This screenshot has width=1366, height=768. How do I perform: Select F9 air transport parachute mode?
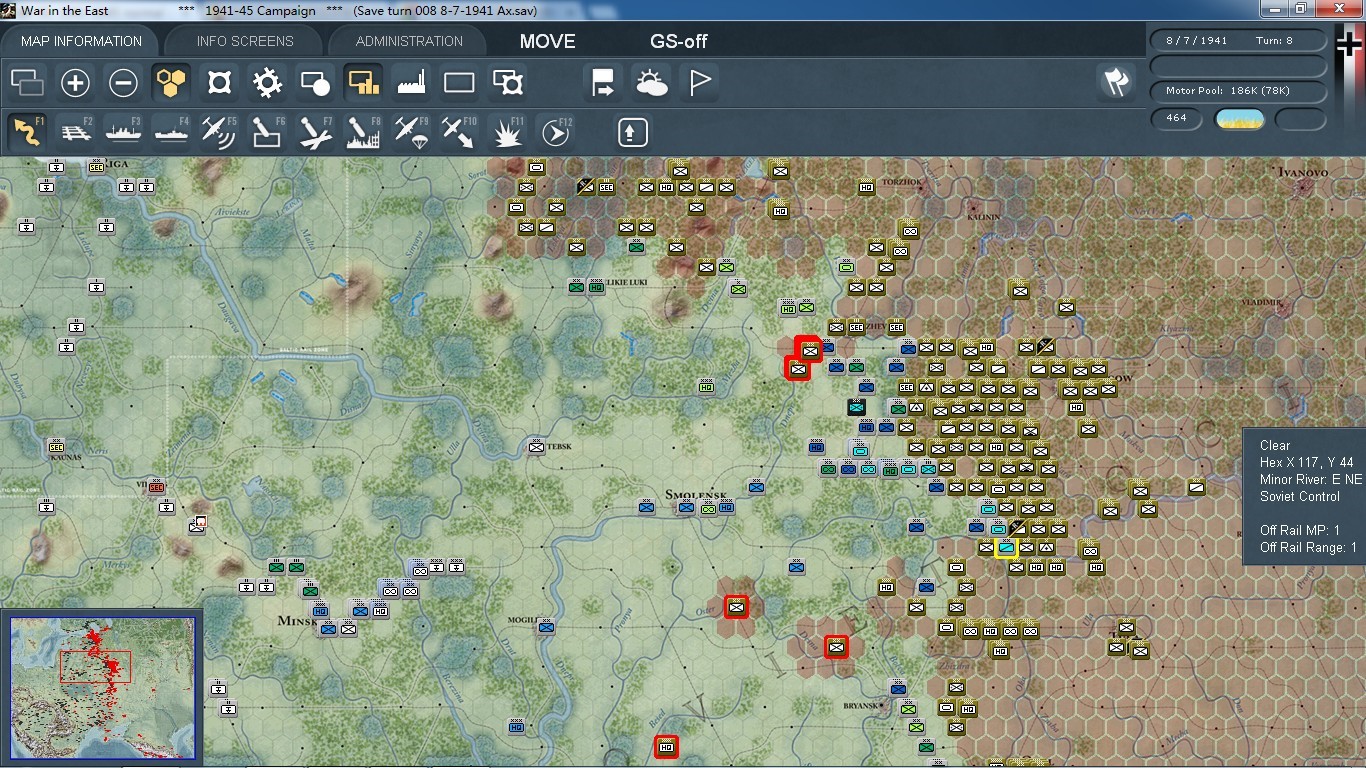[x=411, y=131]
